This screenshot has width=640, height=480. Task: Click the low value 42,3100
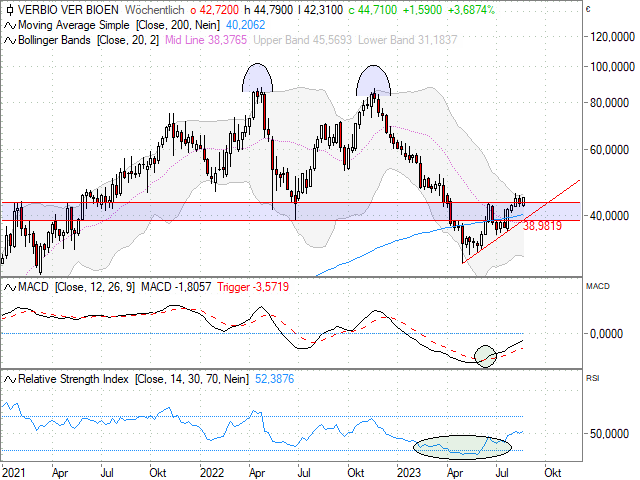323,10
